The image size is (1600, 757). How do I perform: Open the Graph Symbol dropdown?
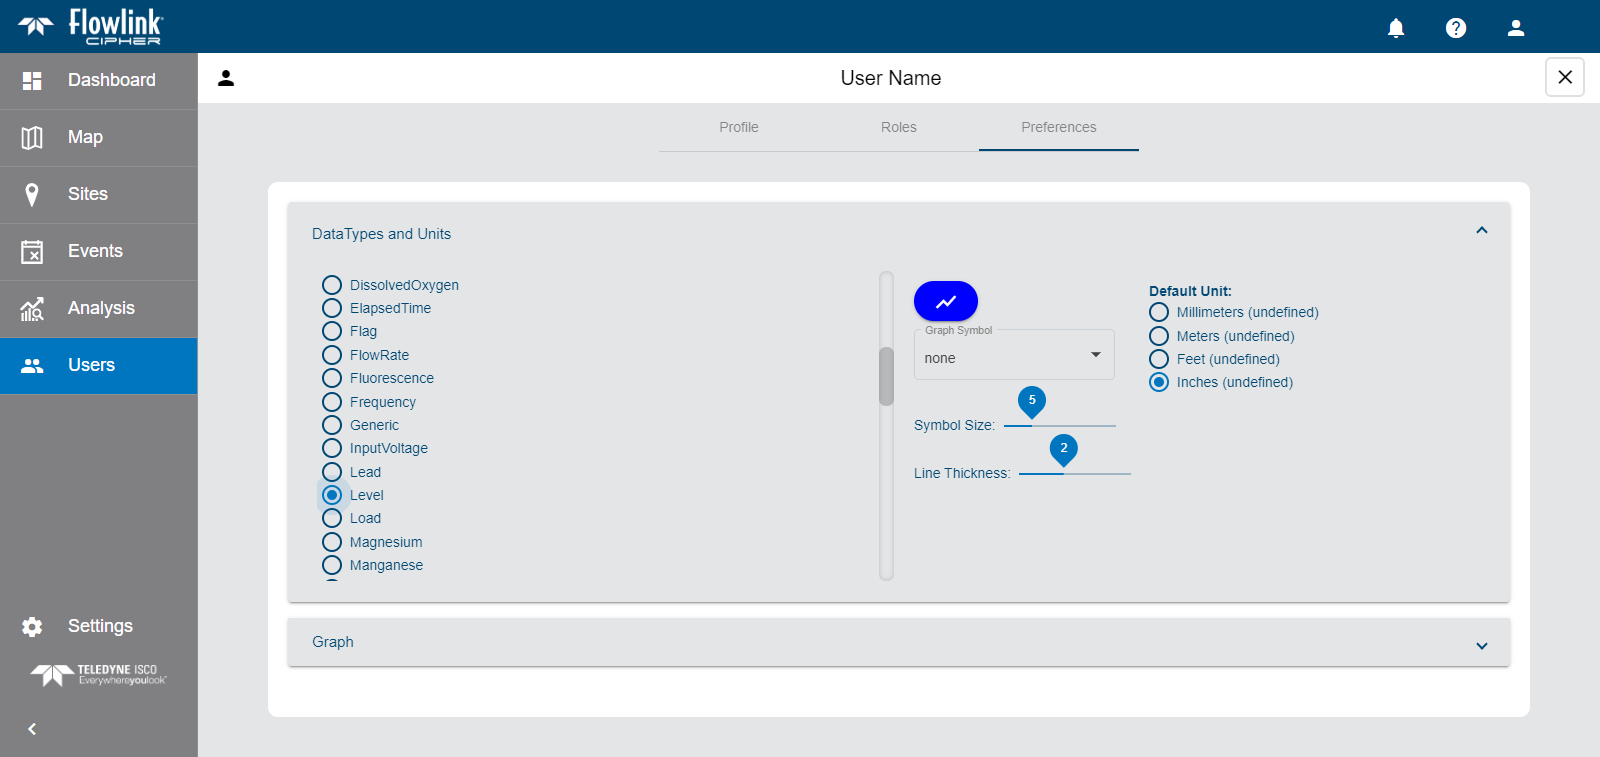[x=1014, y=357]
